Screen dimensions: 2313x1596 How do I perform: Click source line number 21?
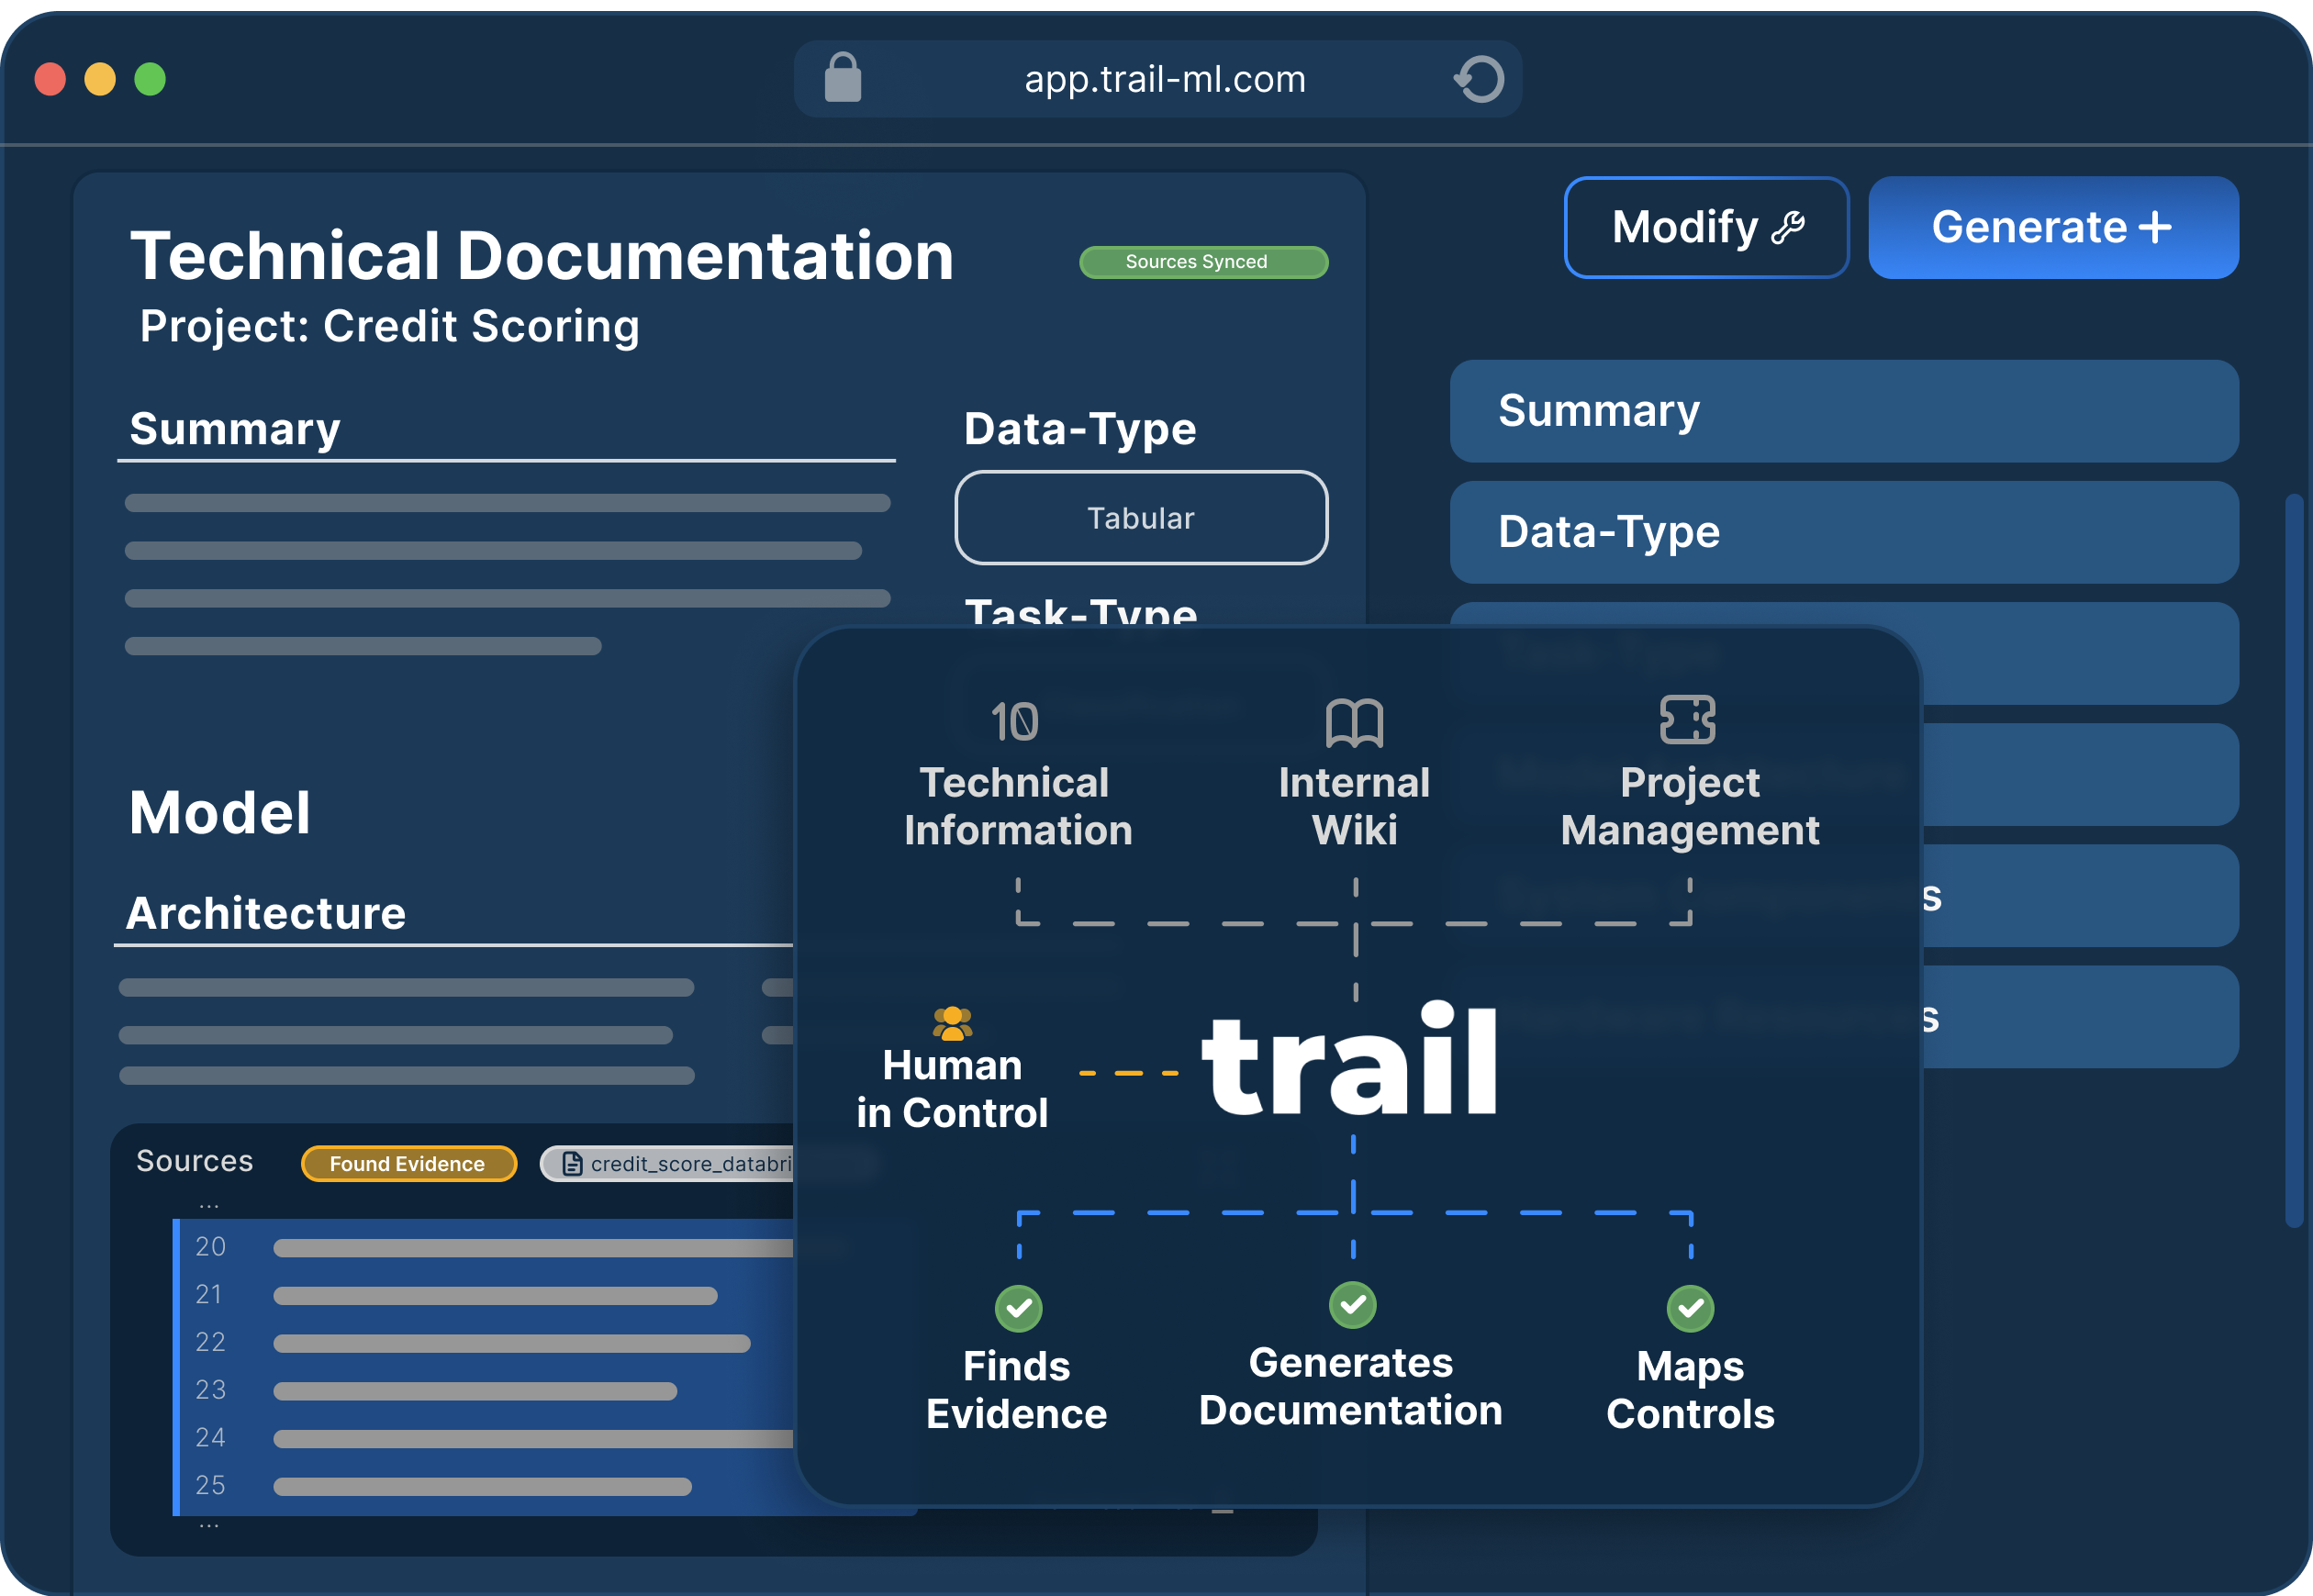point(209,1295)
